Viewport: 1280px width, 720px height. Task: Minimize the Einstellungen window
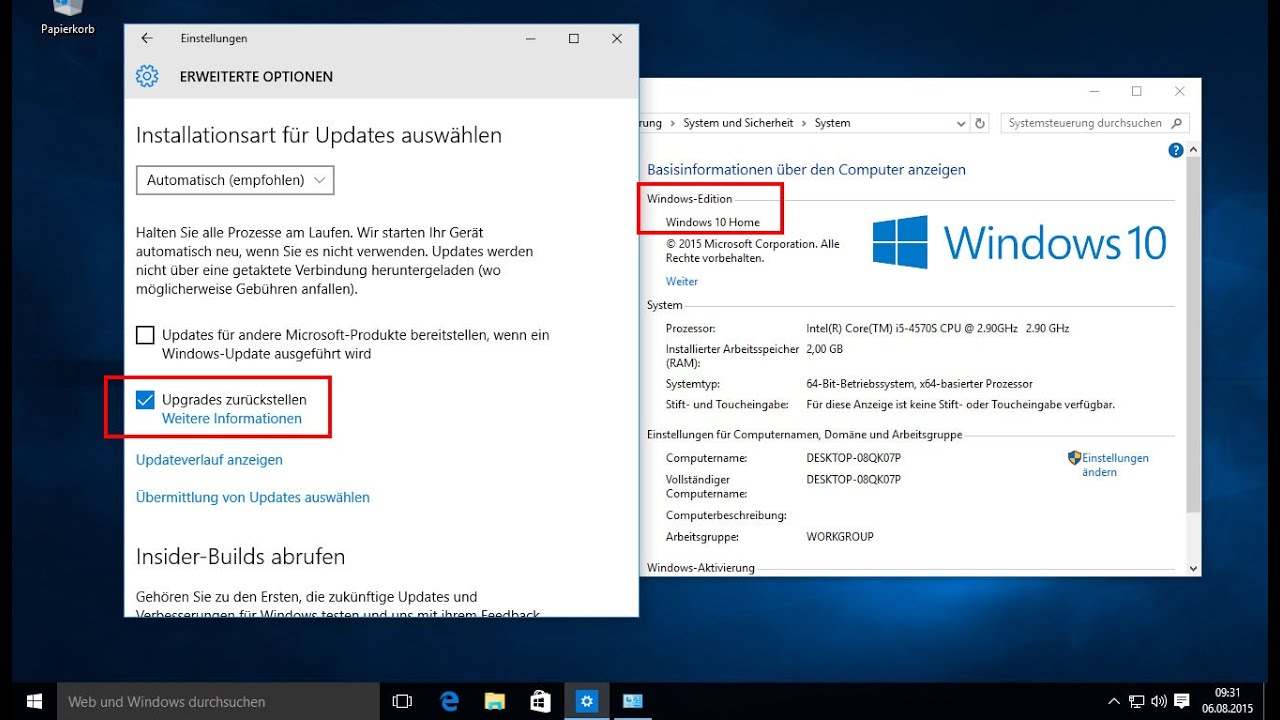point(530,38)
